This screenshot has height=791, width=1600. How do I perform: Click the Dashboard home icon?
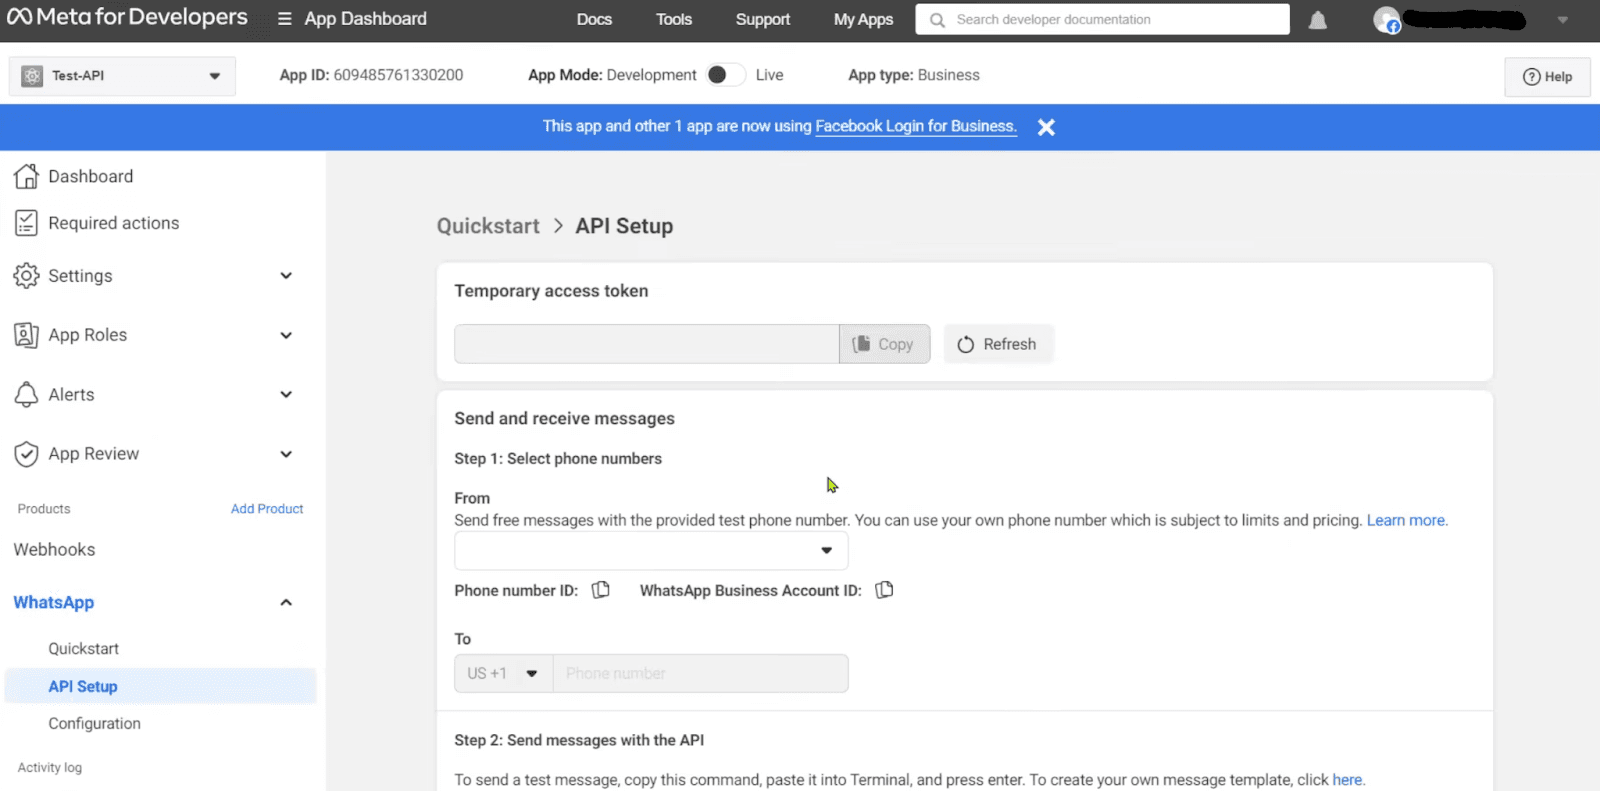pyautogui.click(x=26, y=176)
